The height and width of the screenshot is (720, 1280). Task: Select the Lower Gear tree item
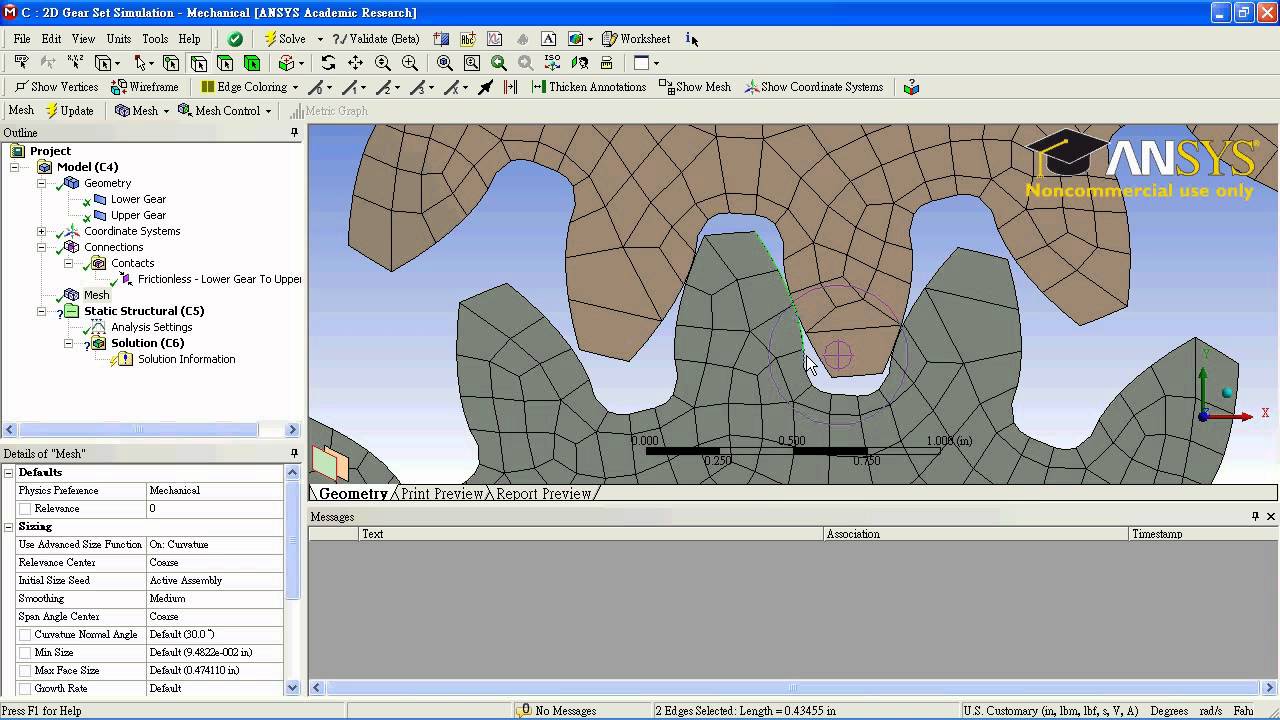click(x=138, y=199)
